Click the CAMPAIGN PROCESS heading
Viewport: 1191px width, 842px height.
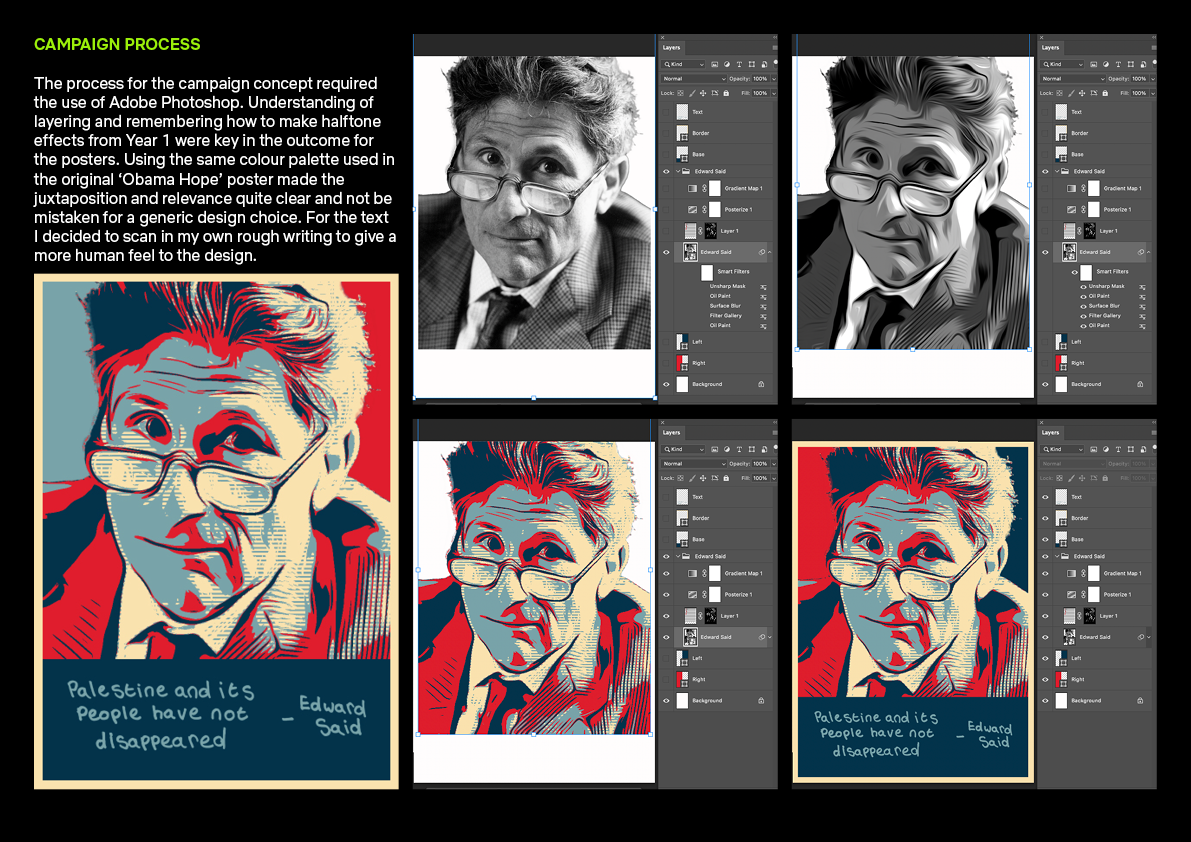click(117, 44)
